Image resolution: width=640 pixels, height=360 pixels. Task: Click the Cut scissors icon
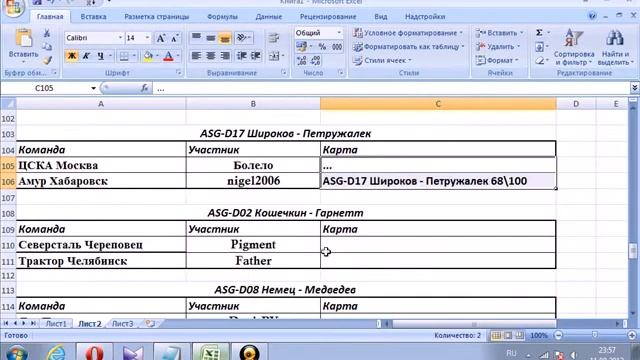(x=47, y=33)
